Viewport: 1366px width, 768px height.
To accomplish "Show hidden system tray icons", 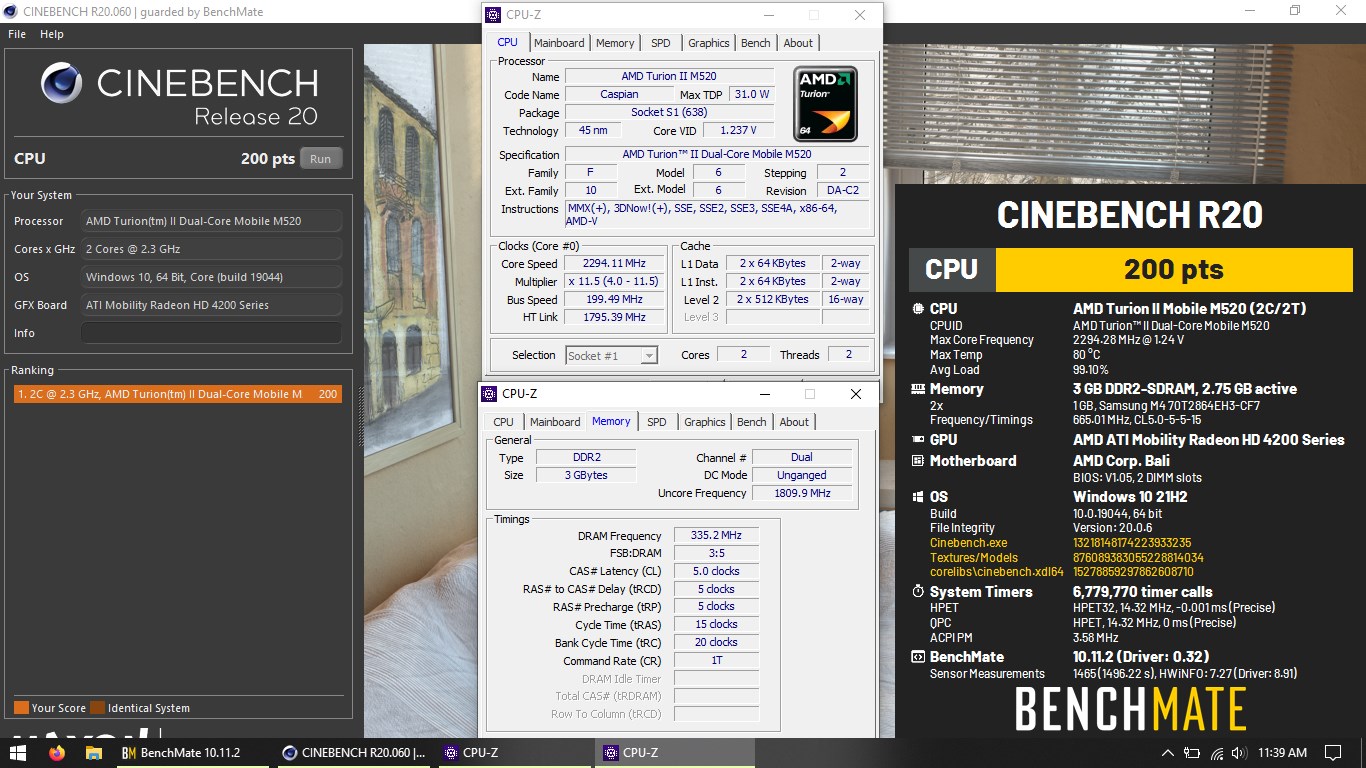I will click(1167, 753).
